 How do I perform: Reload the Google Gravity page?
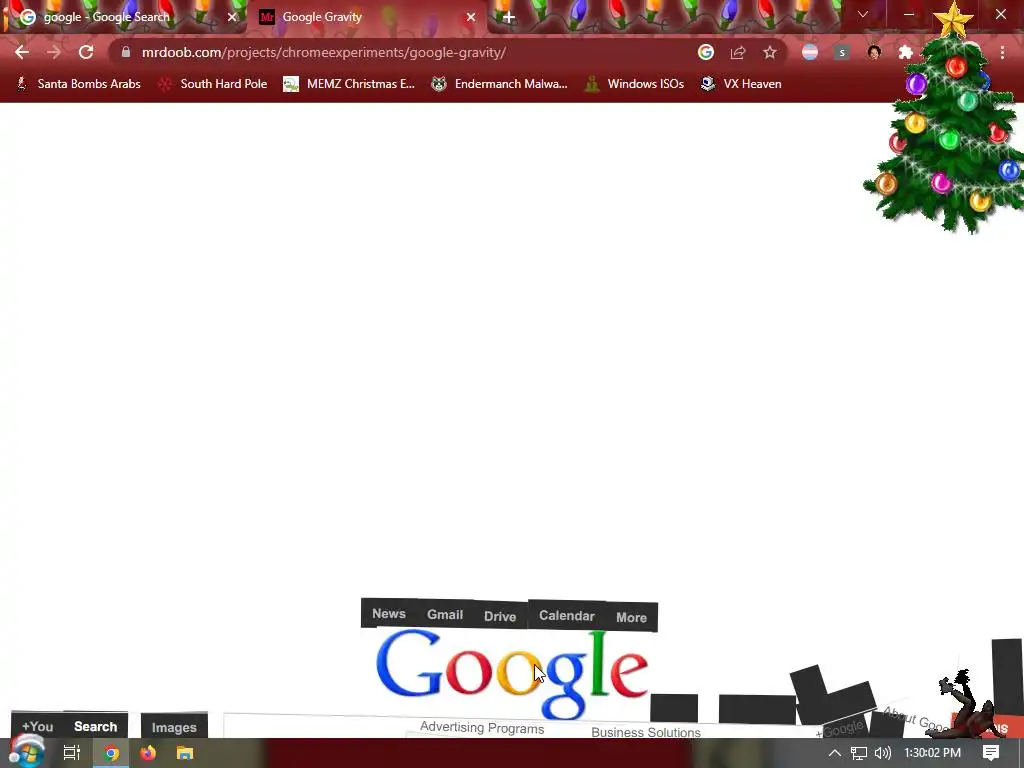coord(86,52)
